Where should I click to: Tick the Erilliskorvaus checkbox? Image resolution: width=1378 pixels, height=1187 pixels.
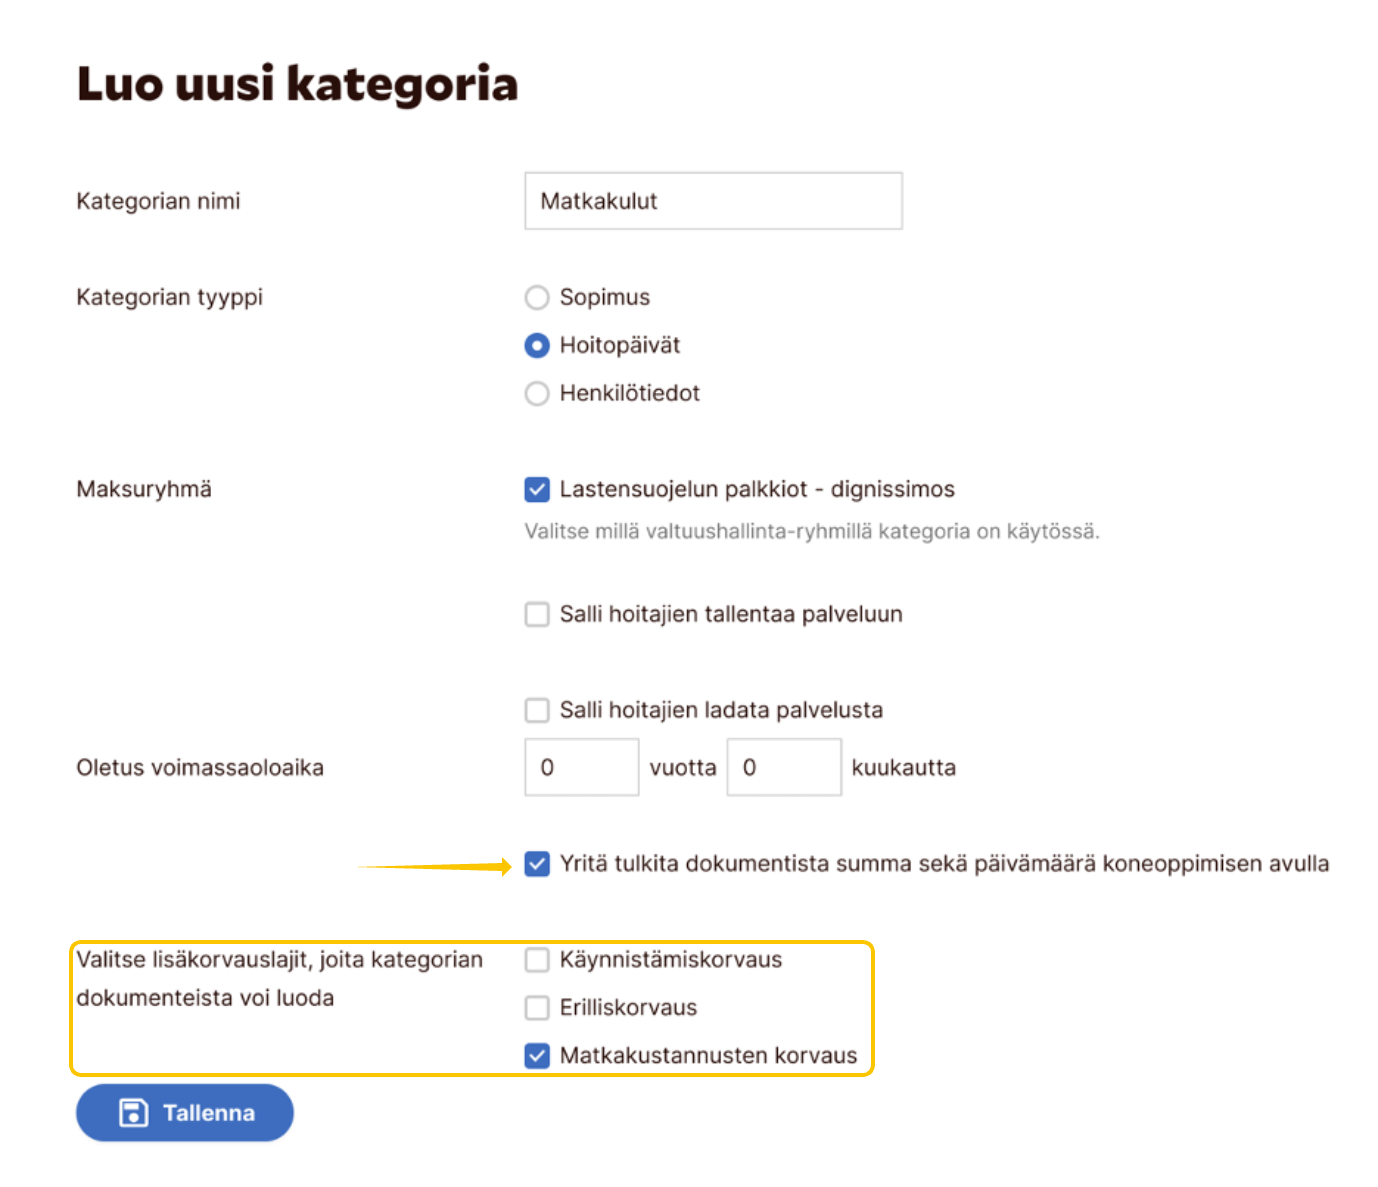click(x=537, y=1008)
